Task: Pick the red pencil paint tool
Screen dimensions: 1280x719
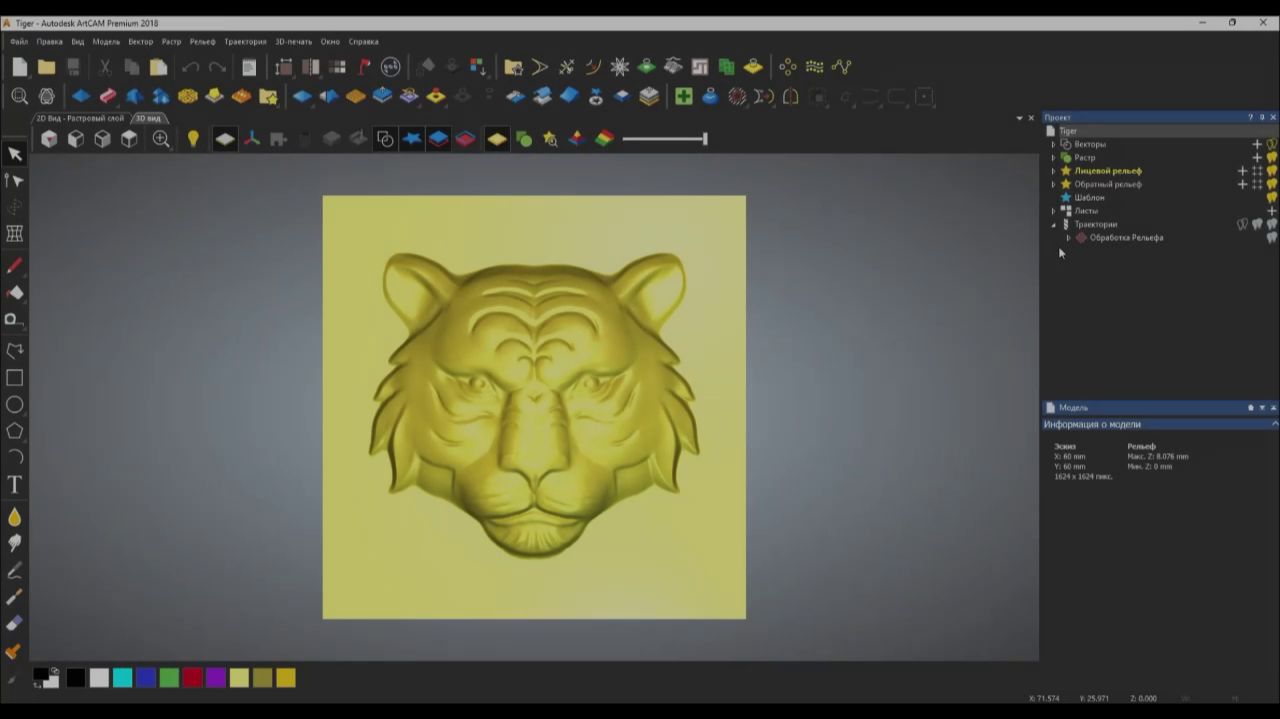Action: click(14, 266)
